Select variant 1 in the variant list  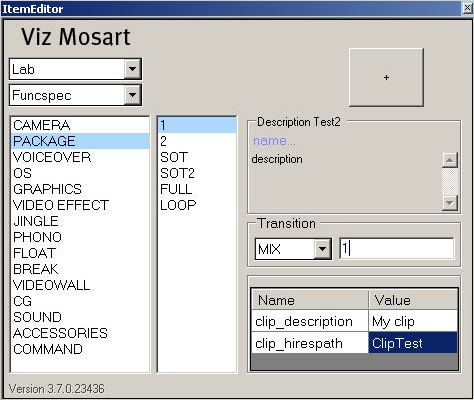(197, 125)
